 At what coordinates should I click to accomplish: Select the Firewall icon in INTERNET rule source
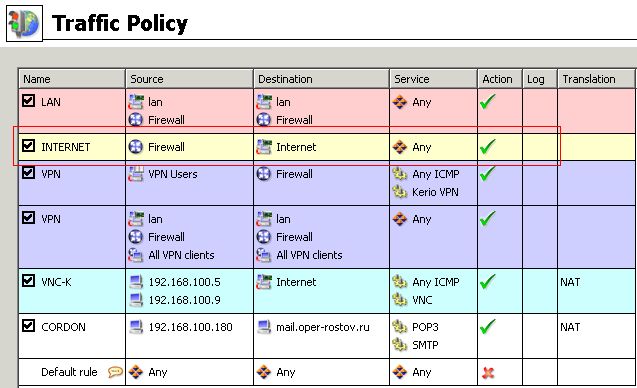point(136,147)
